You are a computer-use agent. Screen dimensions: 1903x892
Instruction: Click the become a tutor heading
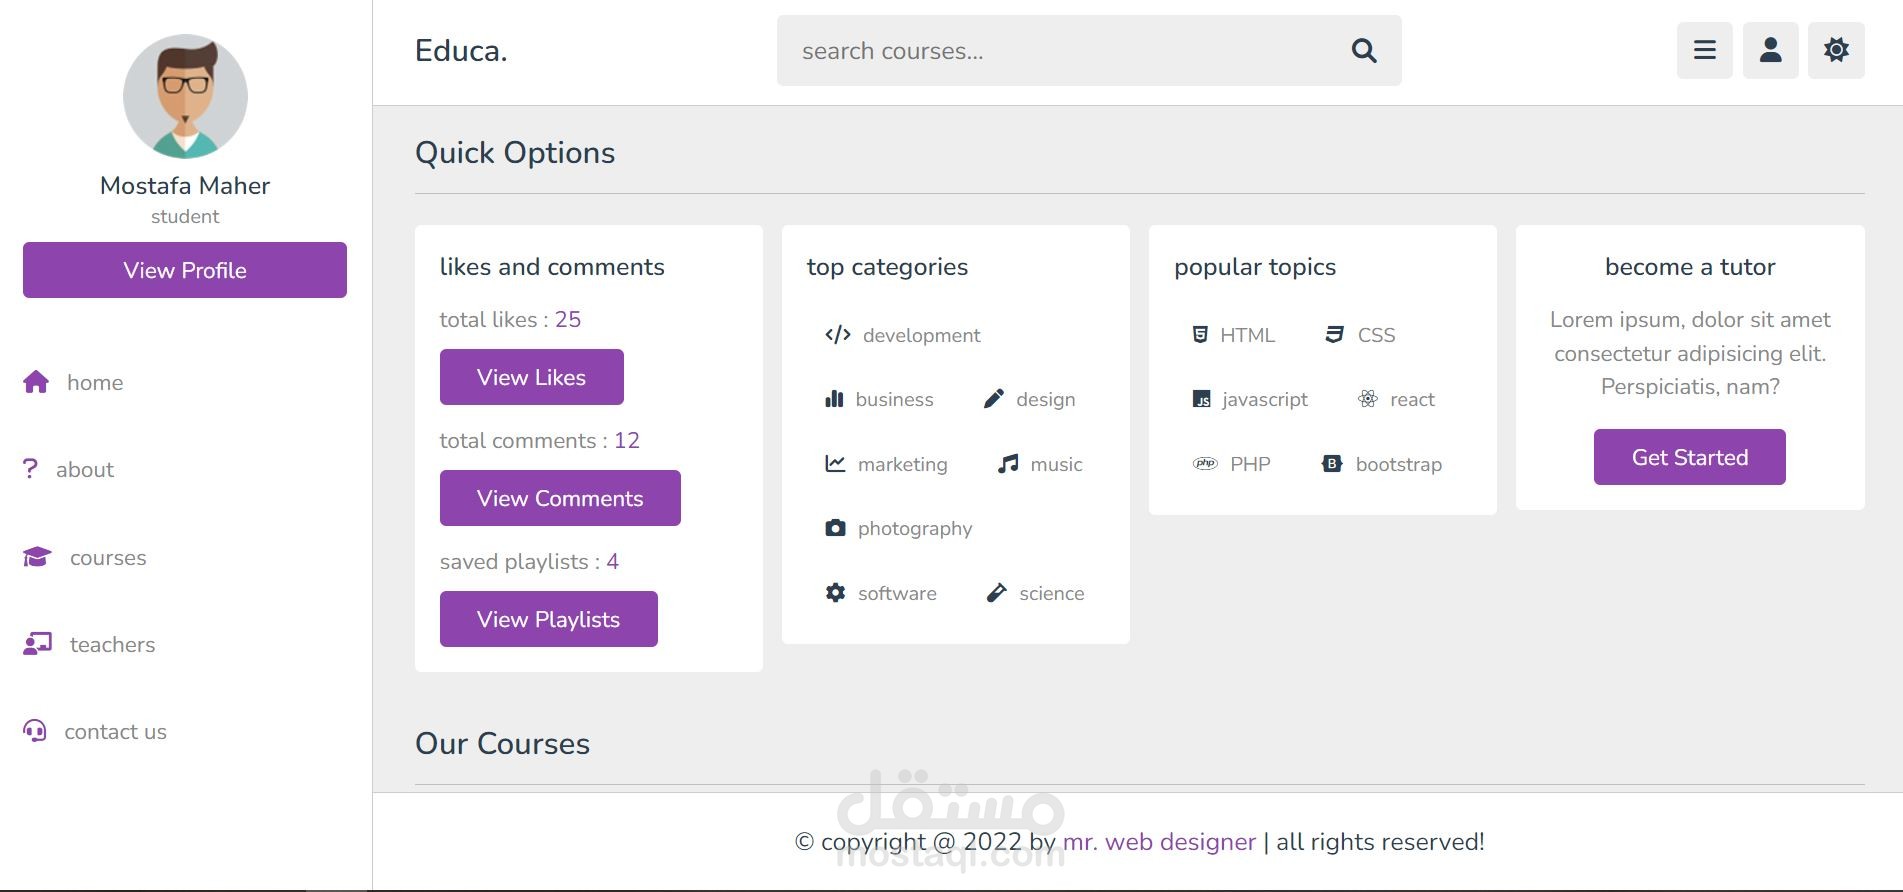[1690, 267]
